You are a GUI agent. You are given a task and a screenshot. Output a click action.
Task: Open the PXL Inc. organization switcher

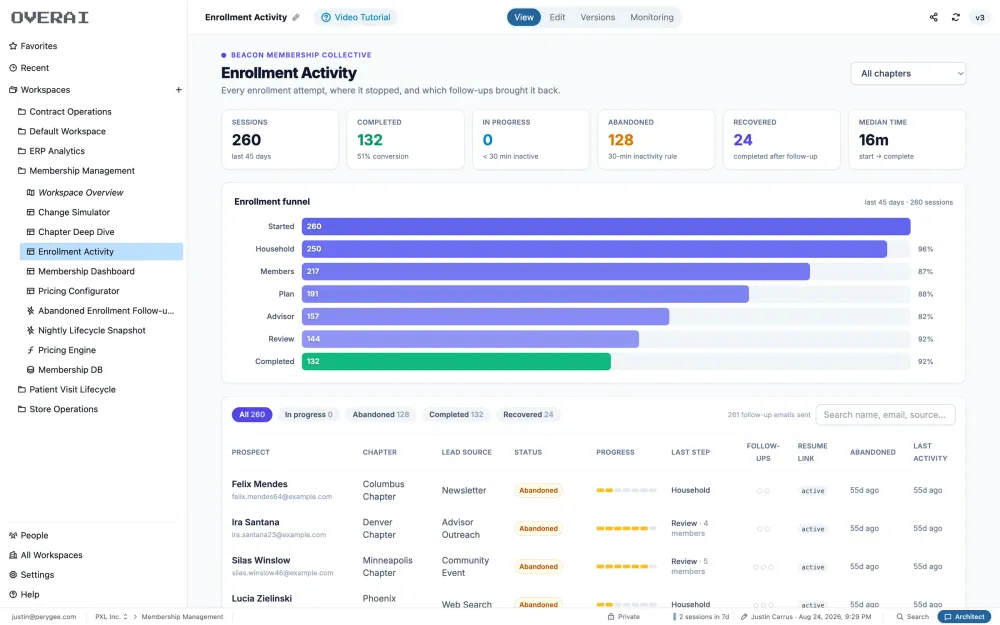point(111,617)
